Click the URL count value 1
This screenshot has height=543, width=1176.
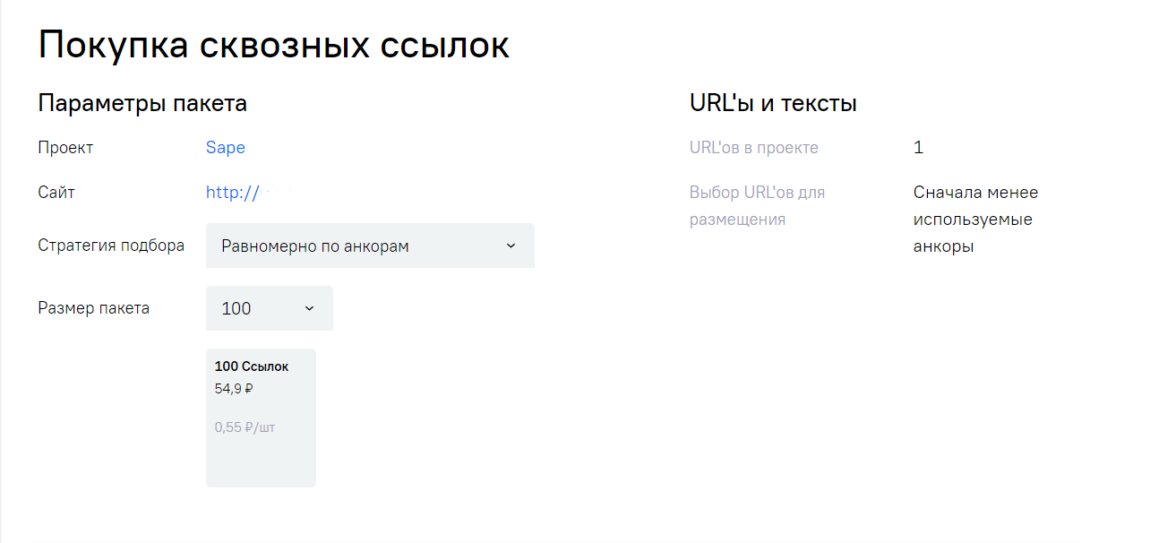918,148
